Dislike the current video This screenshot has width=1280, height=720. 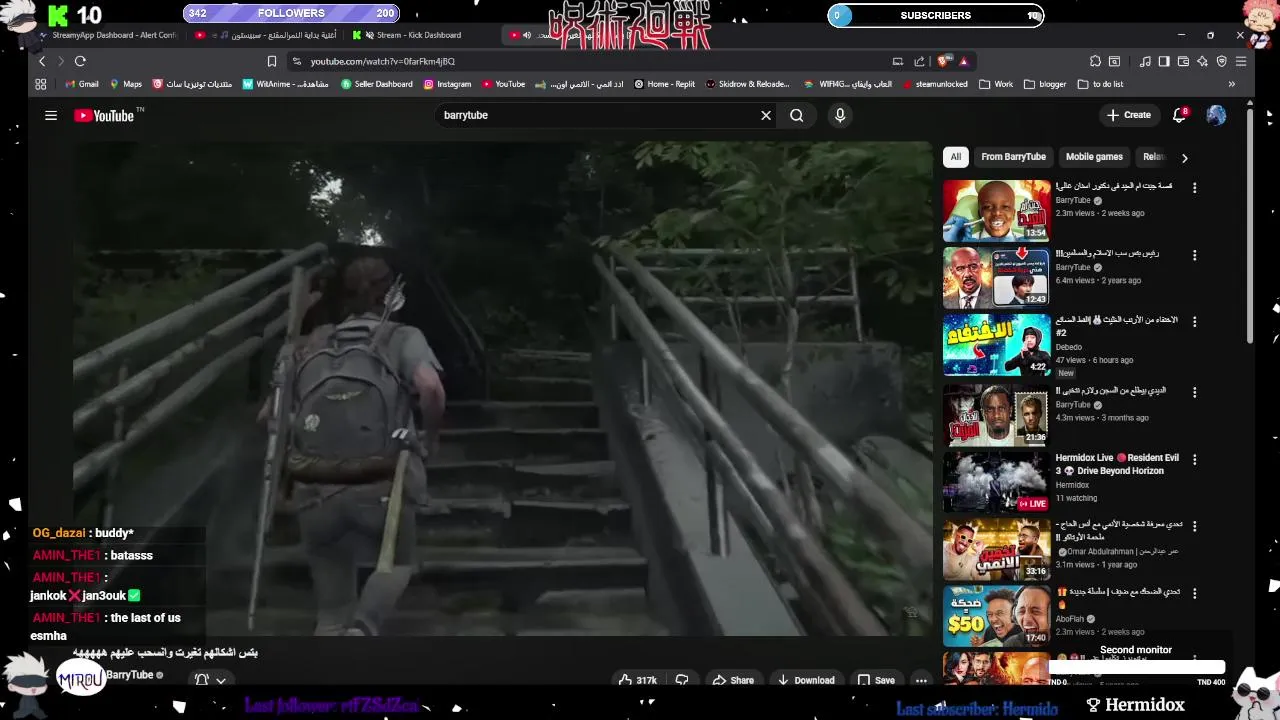[x=682, y=680]
